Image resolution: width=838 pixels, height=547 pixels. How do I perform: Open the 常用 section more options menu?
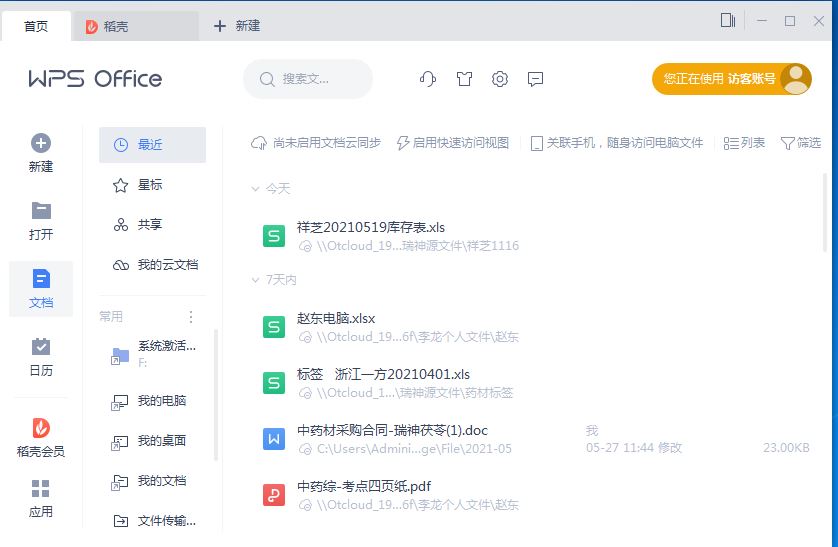coord(192,317)
